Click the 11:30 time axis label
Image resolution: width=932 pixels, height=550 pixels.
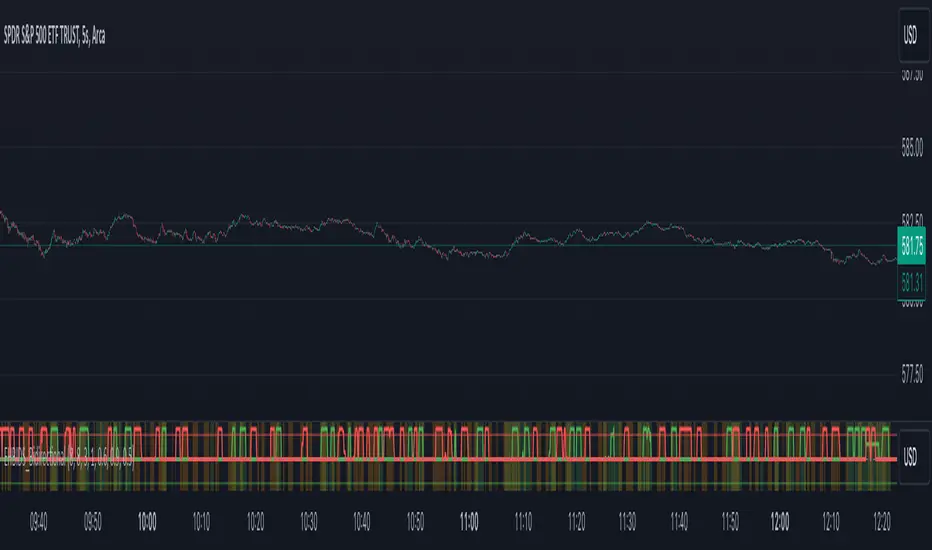coord(626,519)
